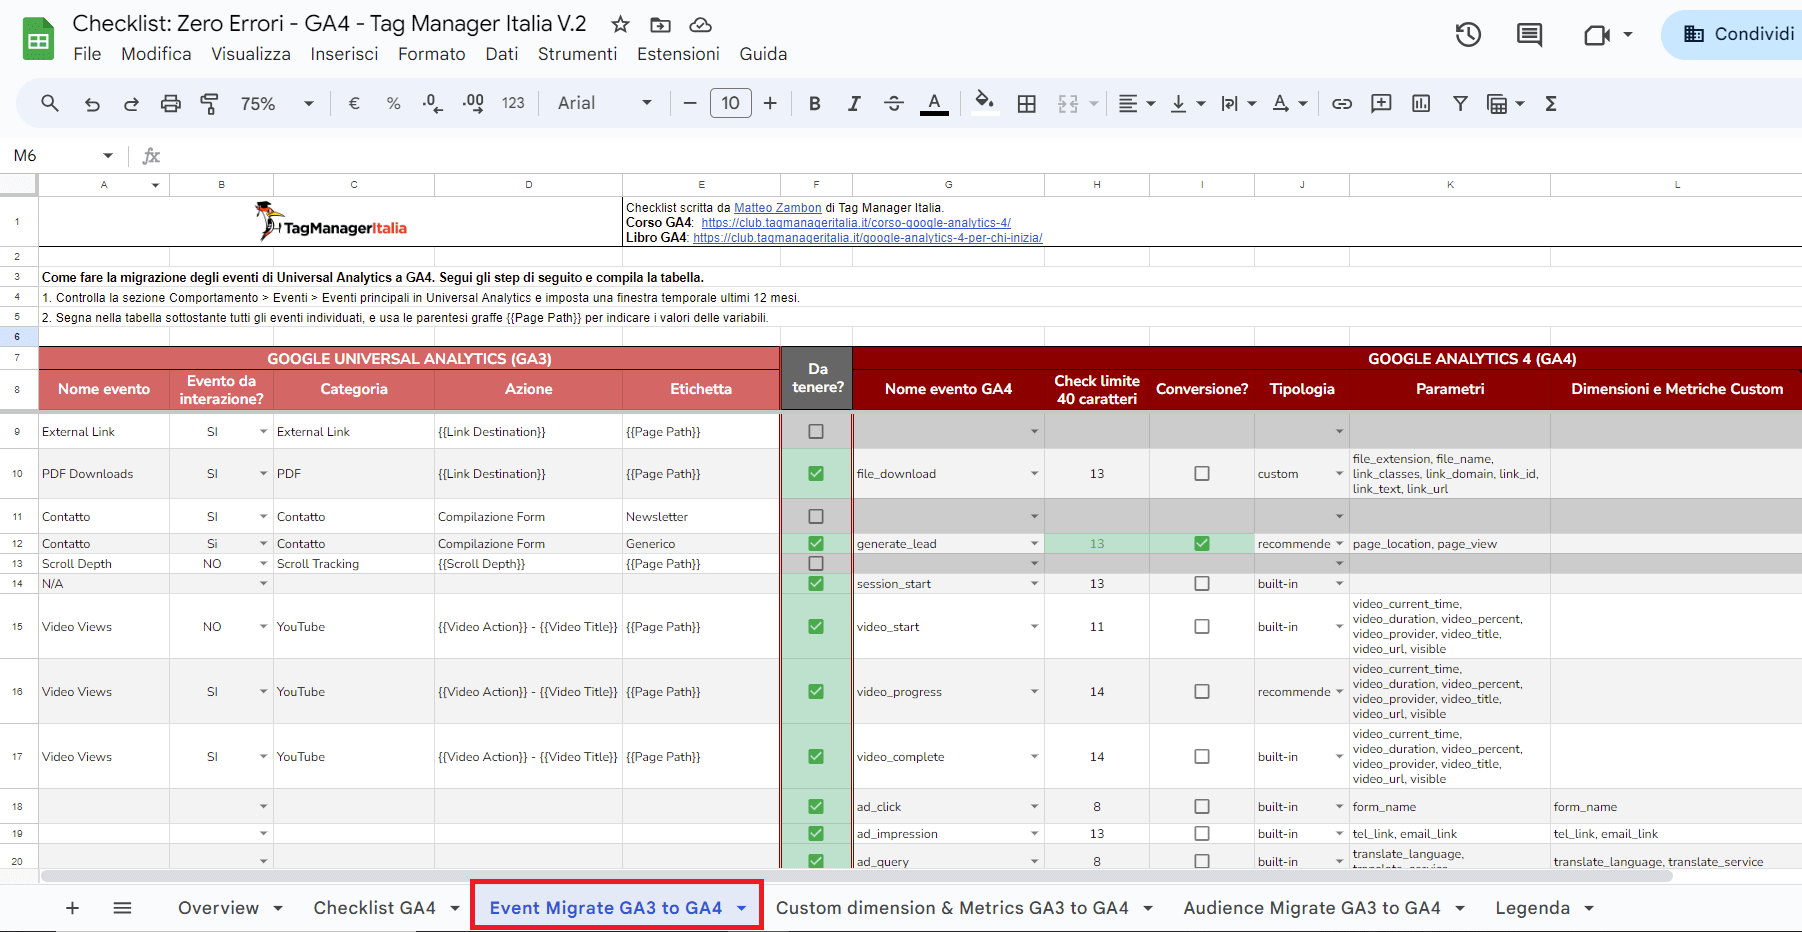Viewport: 1802px width, 932px height.
Task: Move document to folder icon
Action: (660, 24)
